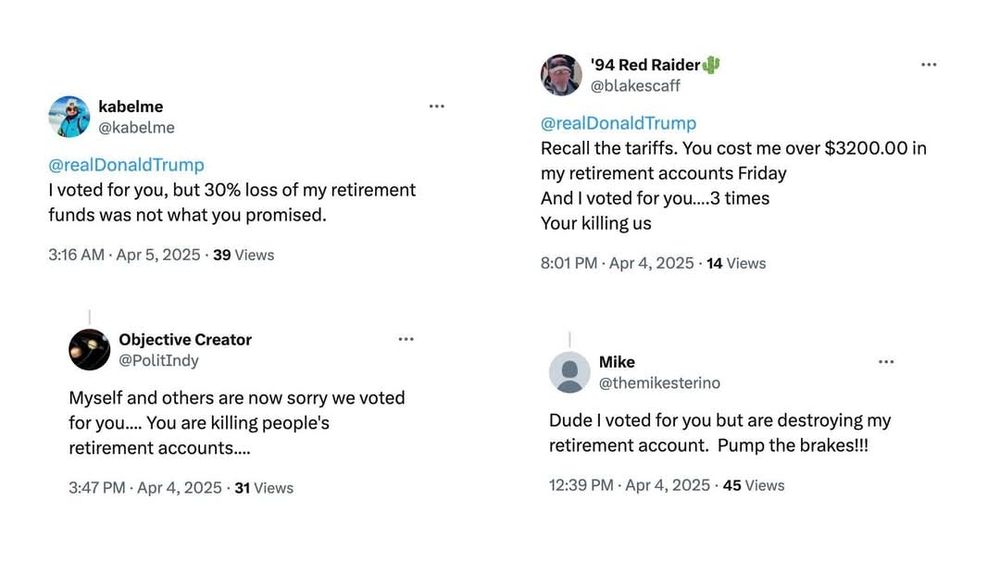The height and width of the screenshot is (563, 1000).
Task: Click the 3:16 AM · Apr 5, 2025 timestamp
Action: 124,255
